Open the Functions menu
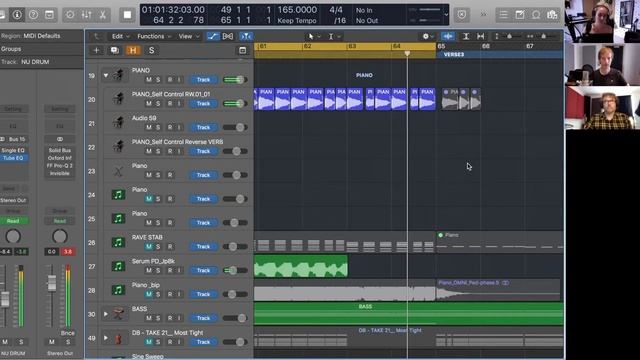Image resolution: width=640 pixels, height=360 pixels. point(154,36)
